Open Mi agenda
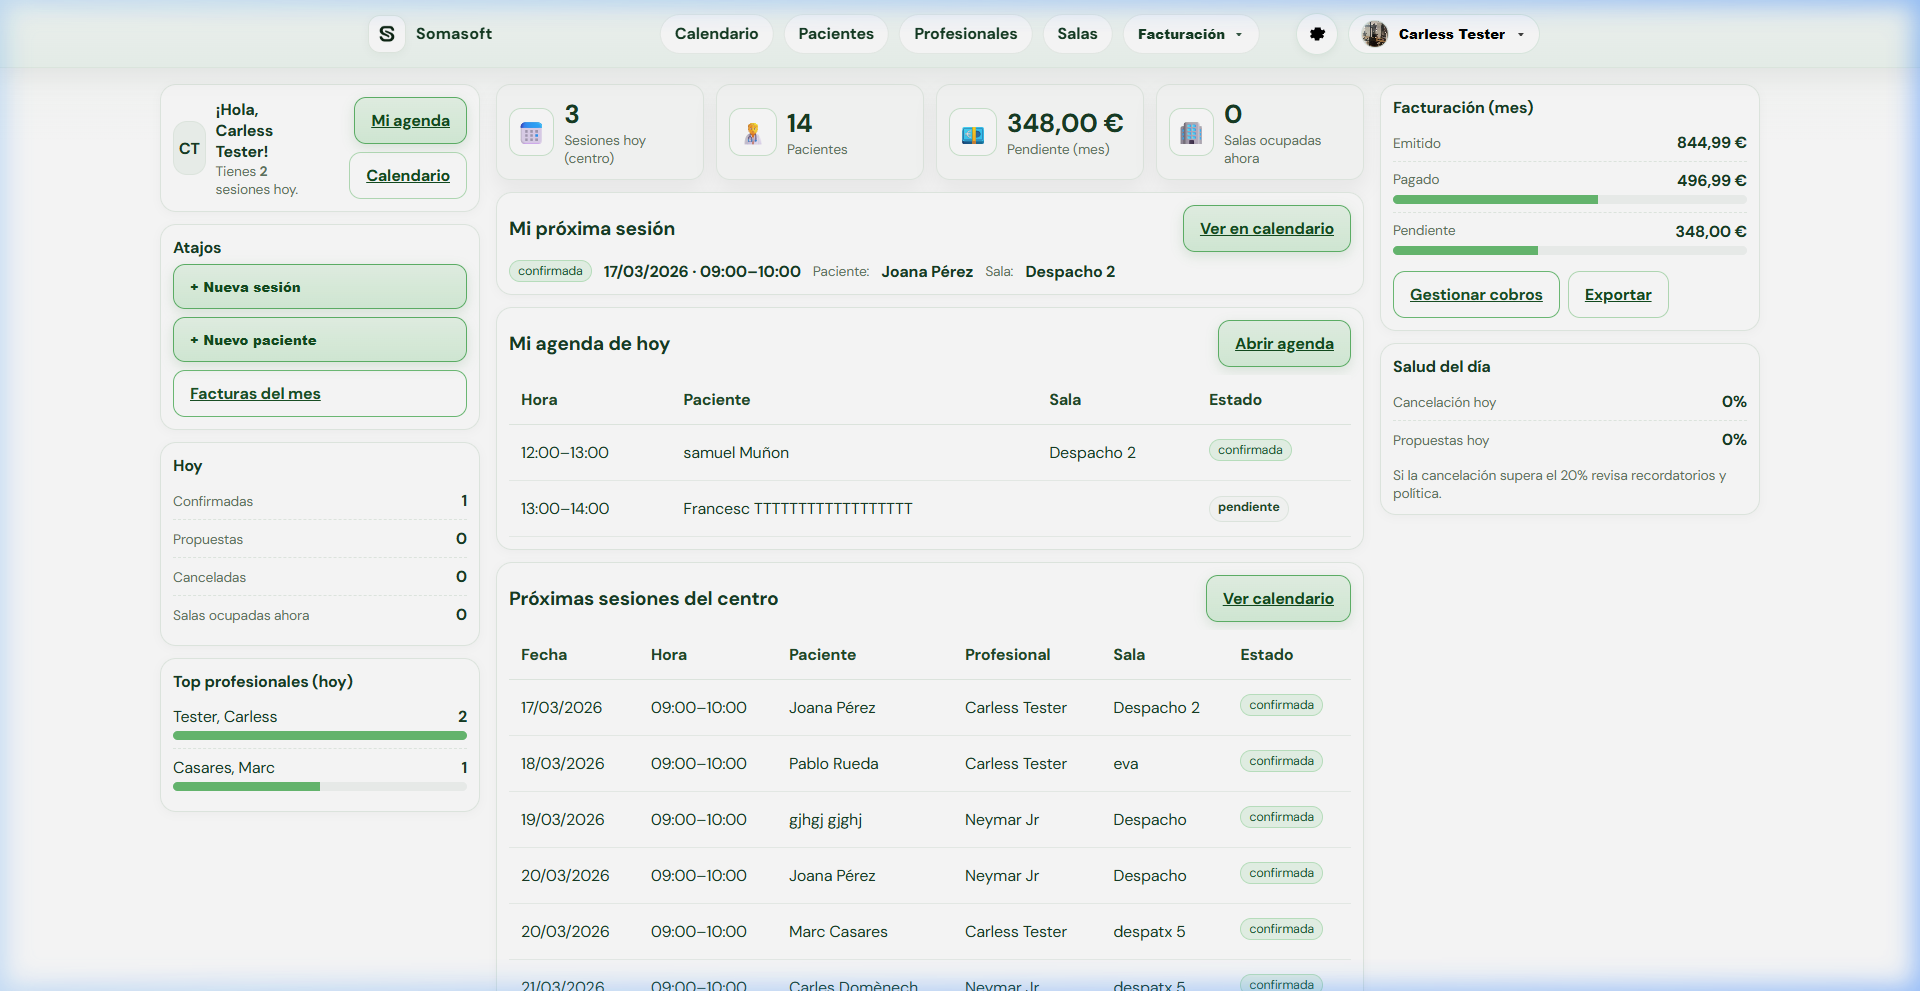This screenshot has height=991, width=1920. coord(409,120)
